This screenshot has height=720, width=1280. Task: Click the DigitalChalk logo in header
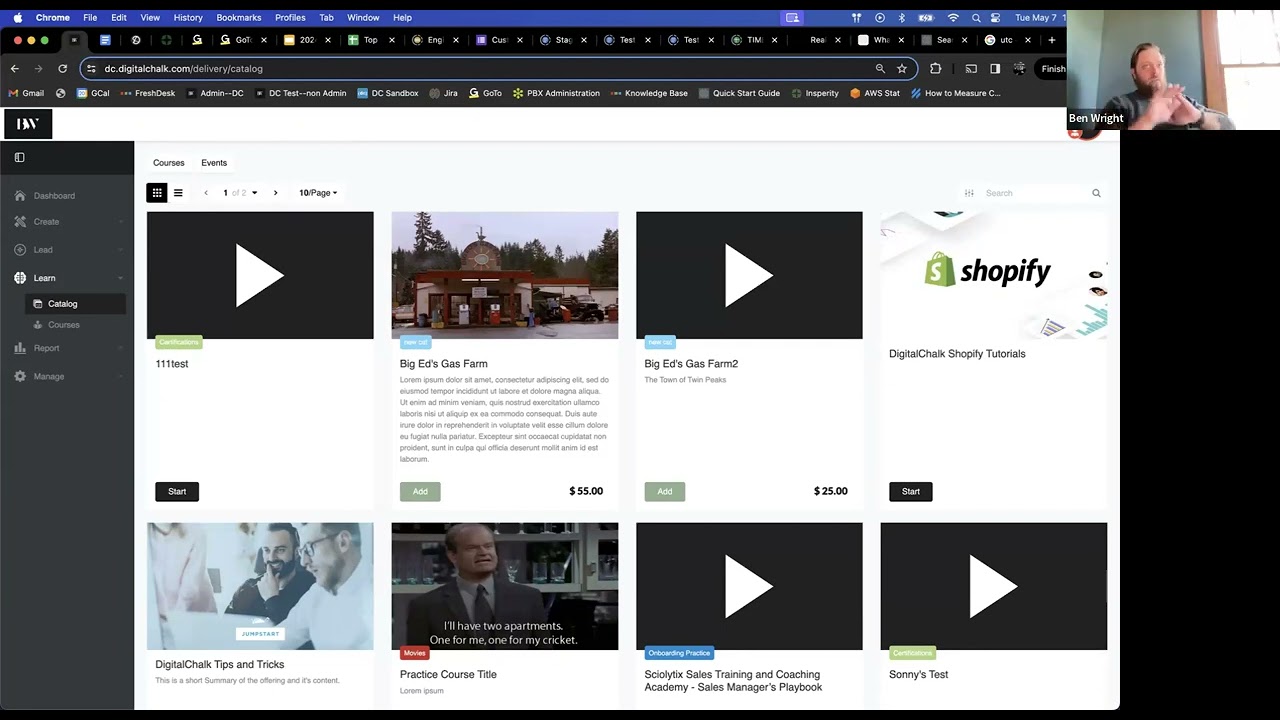tap(28, 124)
